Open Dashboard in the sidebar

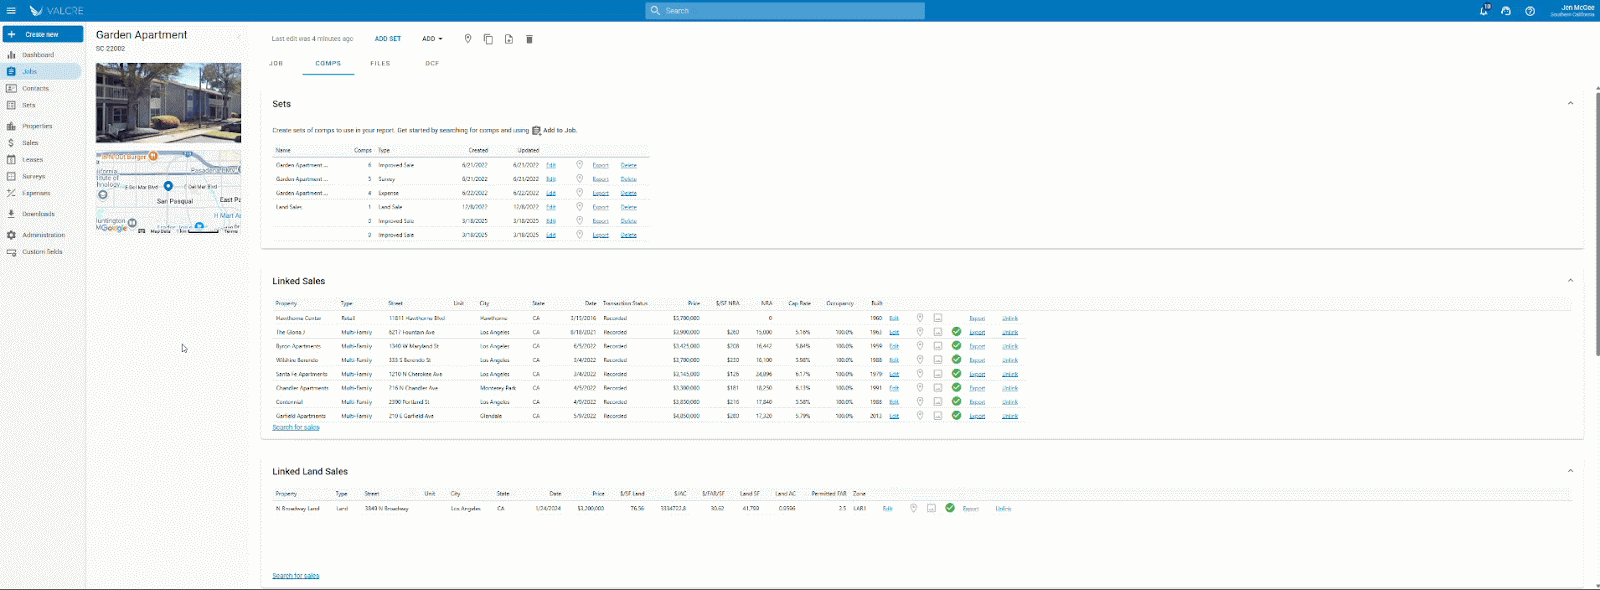pyautogui.click(x=38, y=55)
